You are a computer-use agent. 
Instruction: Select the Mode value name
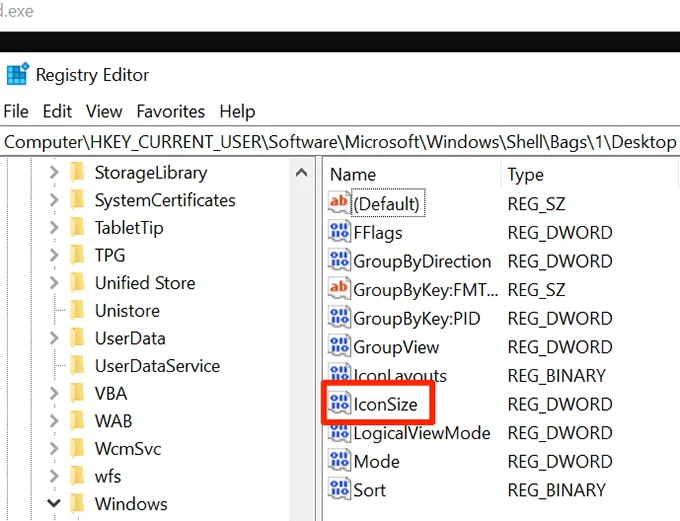[376, 462]
